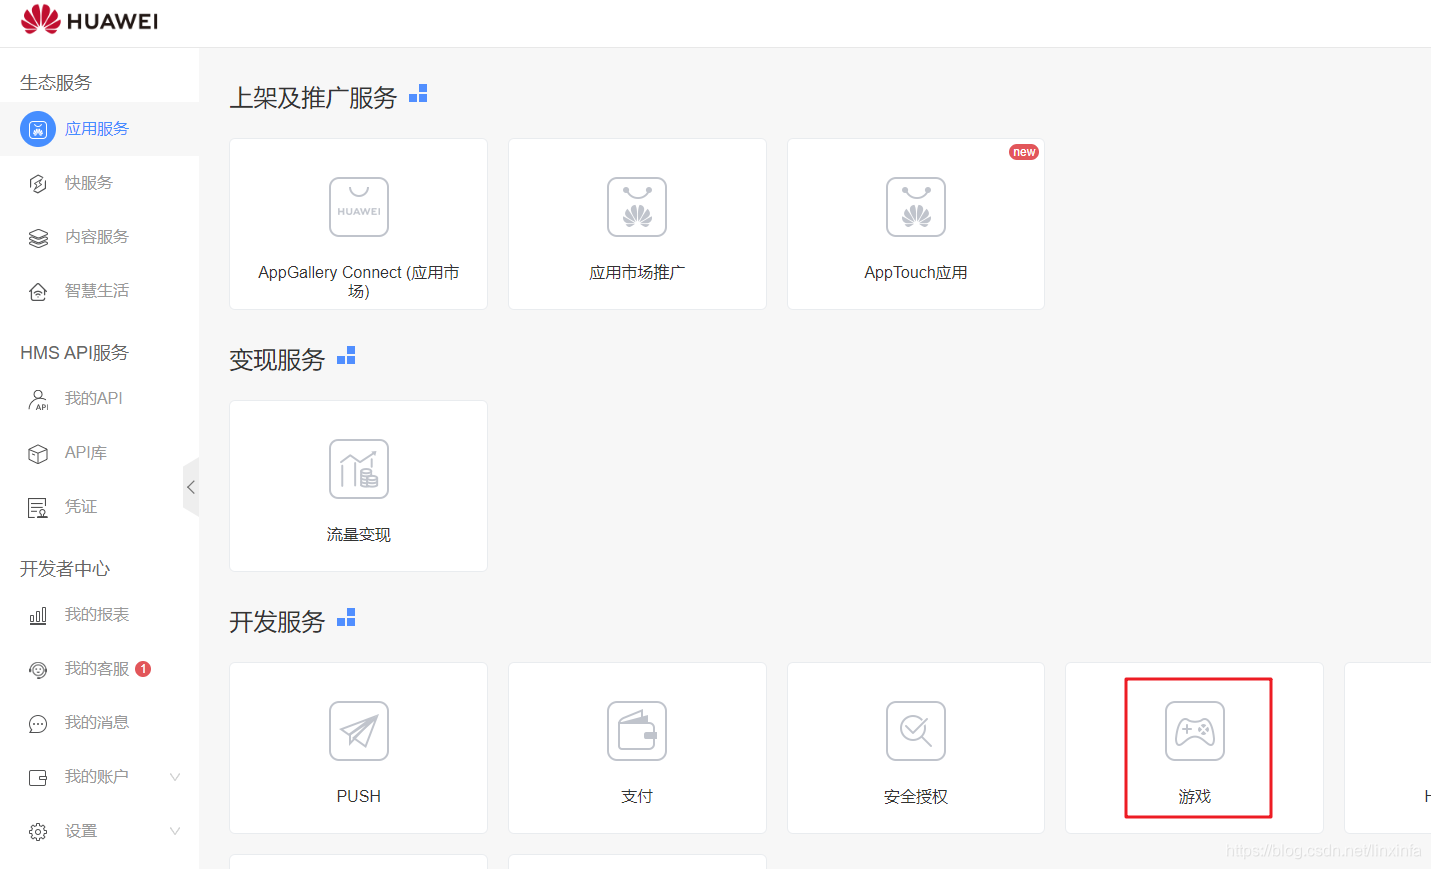Open 凭证 in the sidebar

tap(99, 507)
